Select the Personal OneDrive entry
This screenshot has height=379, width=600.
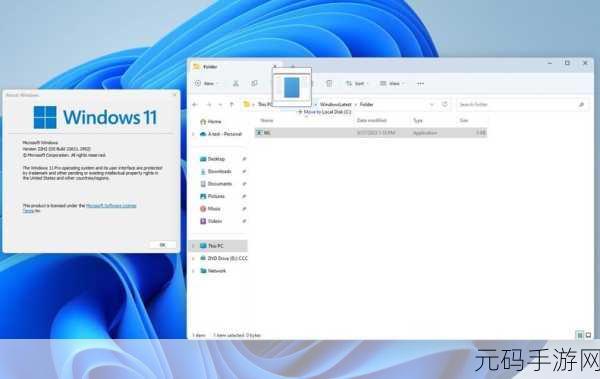click(221, 134)
